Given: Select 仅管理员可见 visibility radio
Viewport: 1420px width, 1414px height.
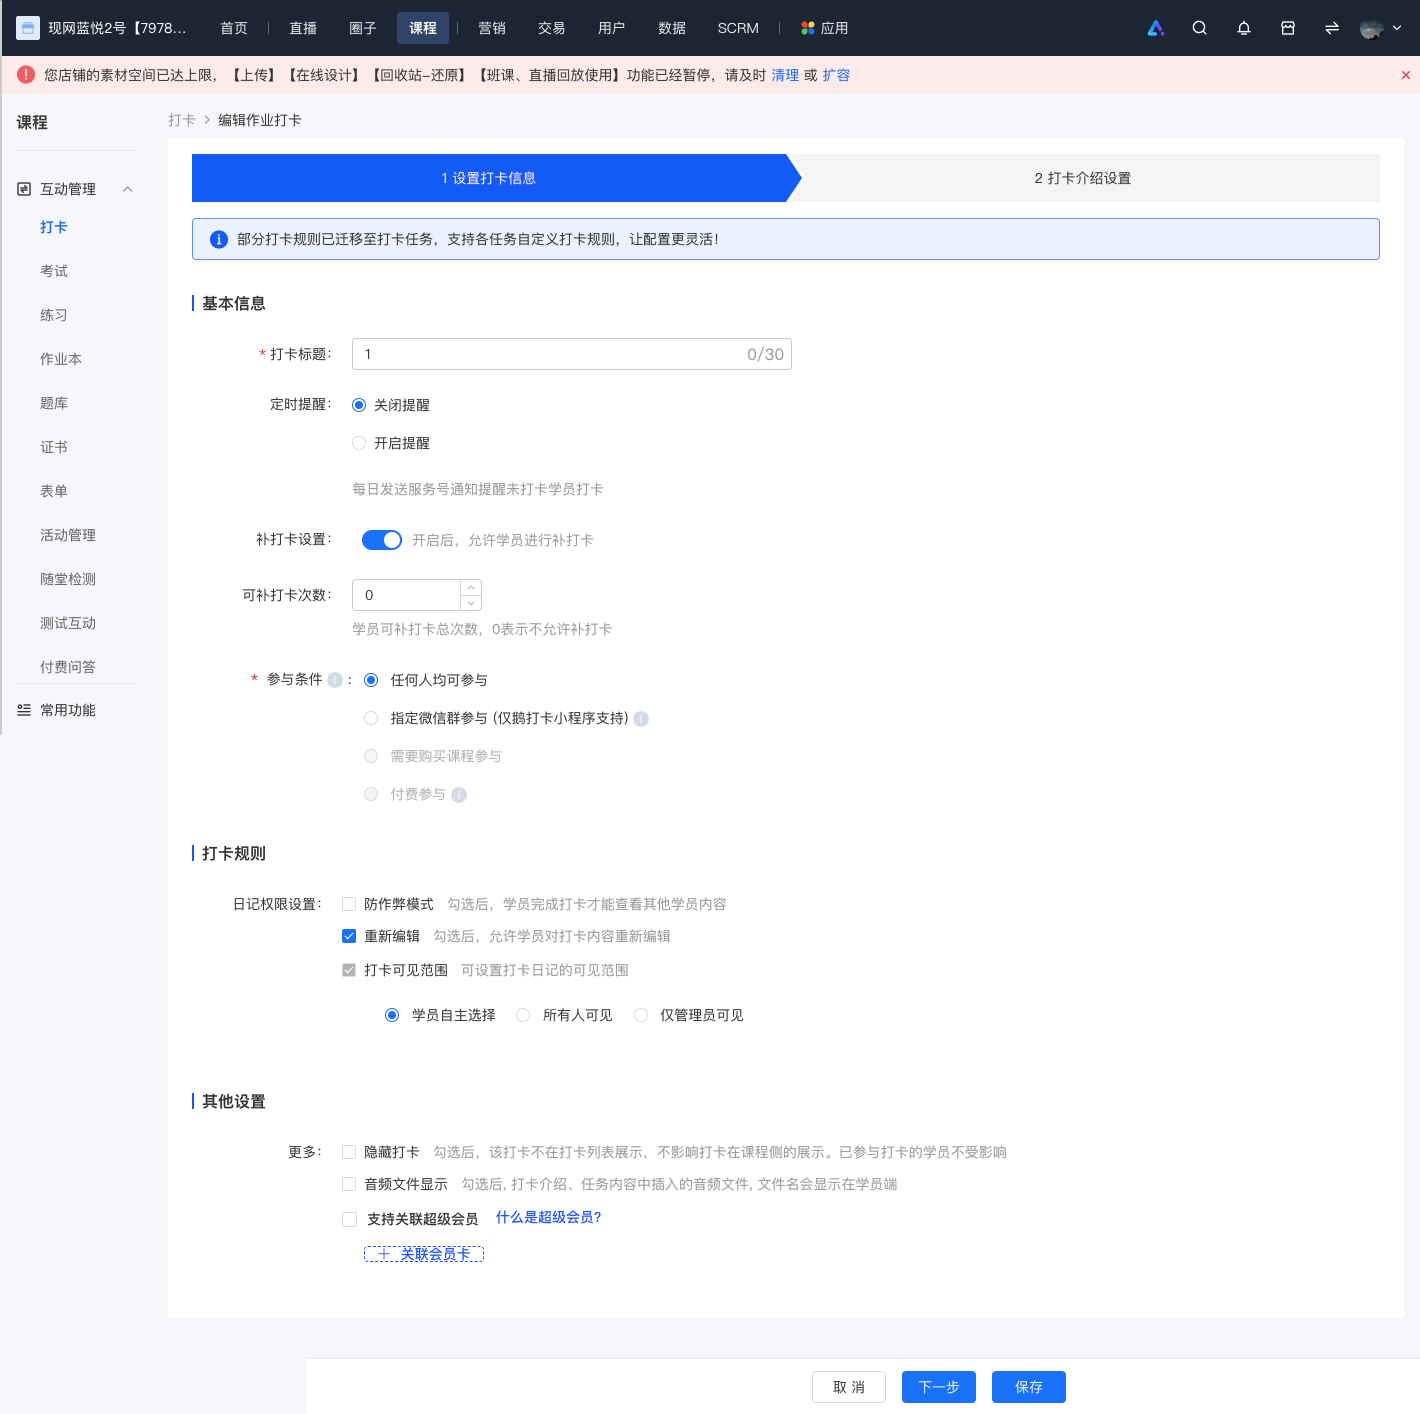Looking at the screenshot, I should coord(641,1015).
